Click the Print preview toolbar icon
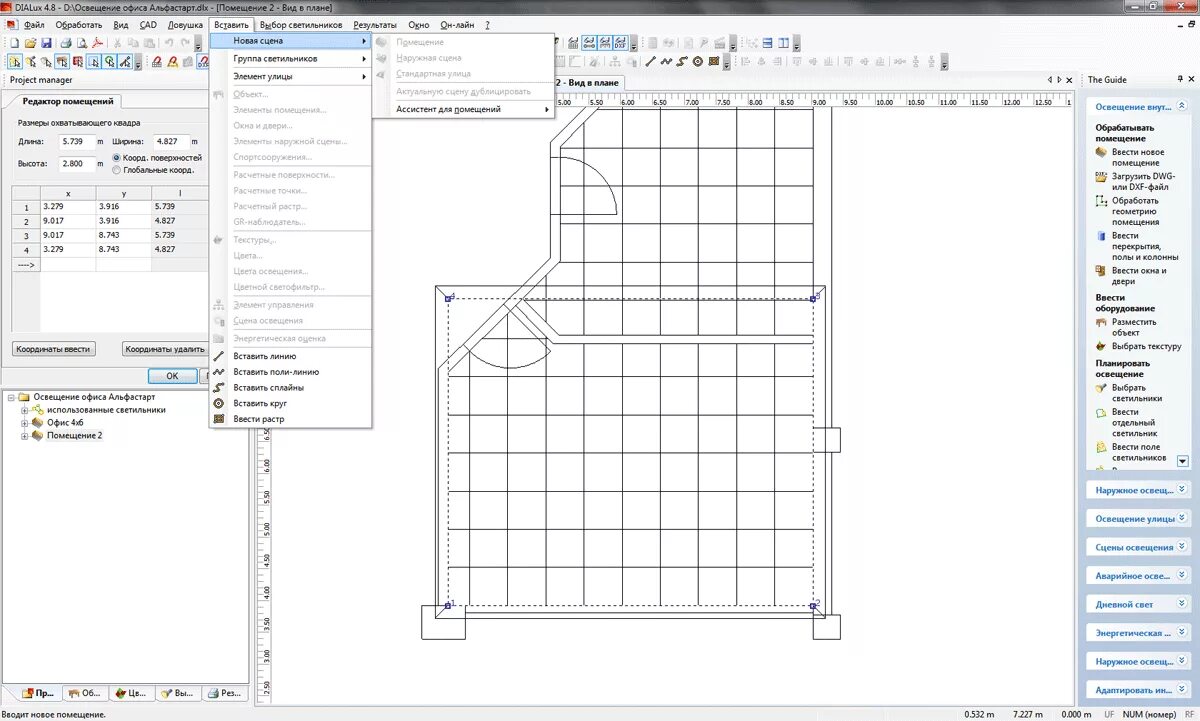1200x721 pixels. (82, 43)
